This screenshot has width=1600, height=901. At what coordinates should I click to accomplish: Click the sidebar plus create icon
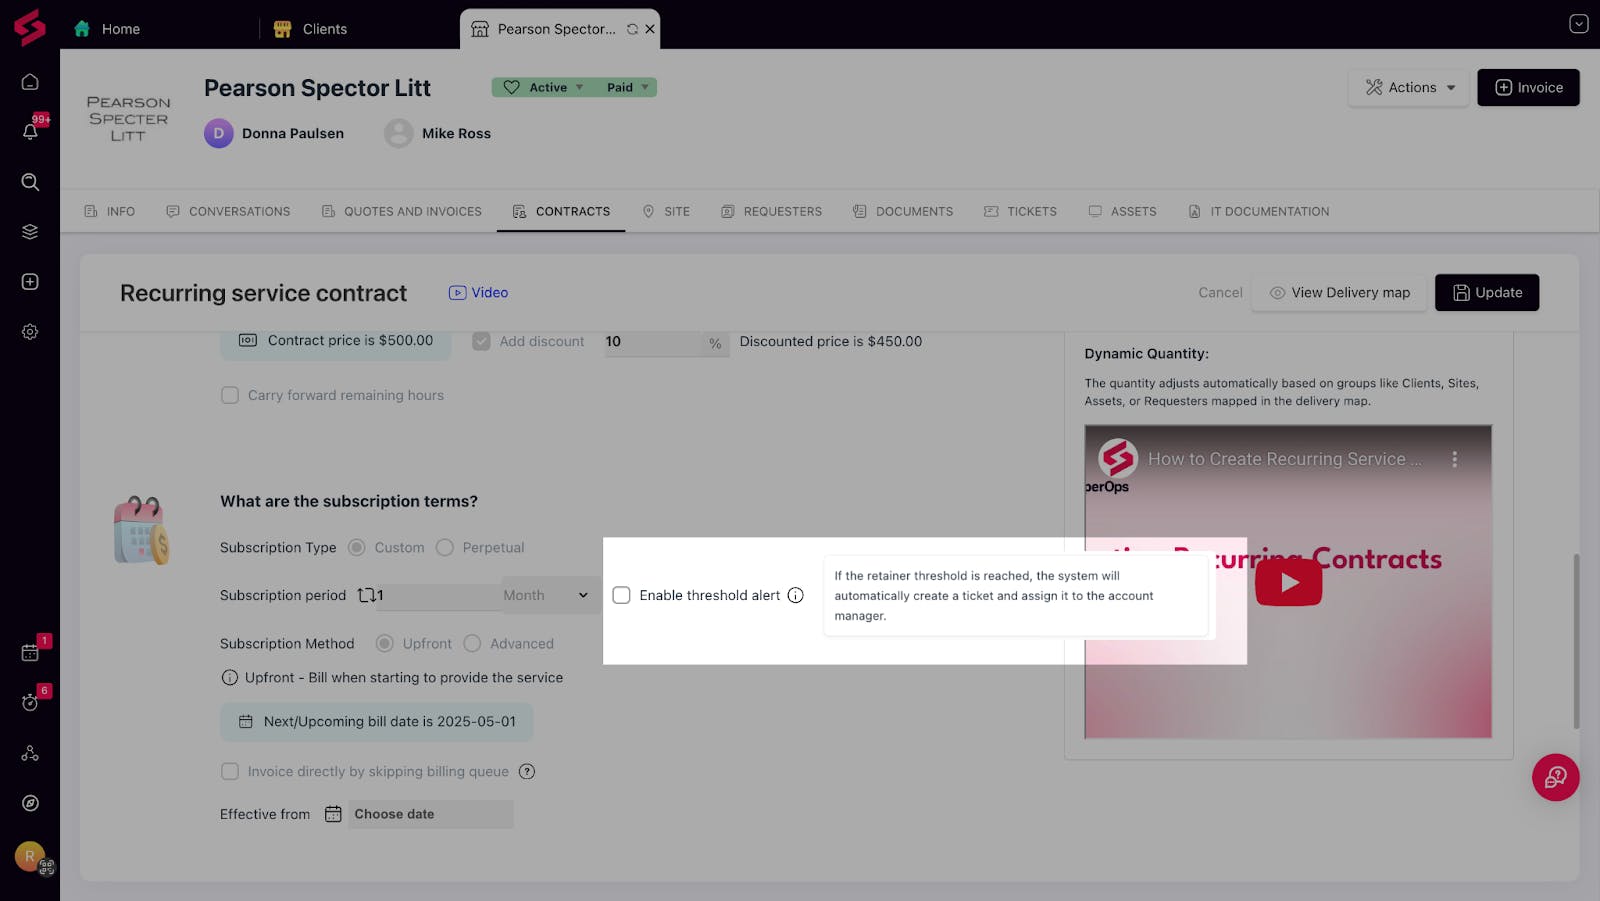coord(30,282)
